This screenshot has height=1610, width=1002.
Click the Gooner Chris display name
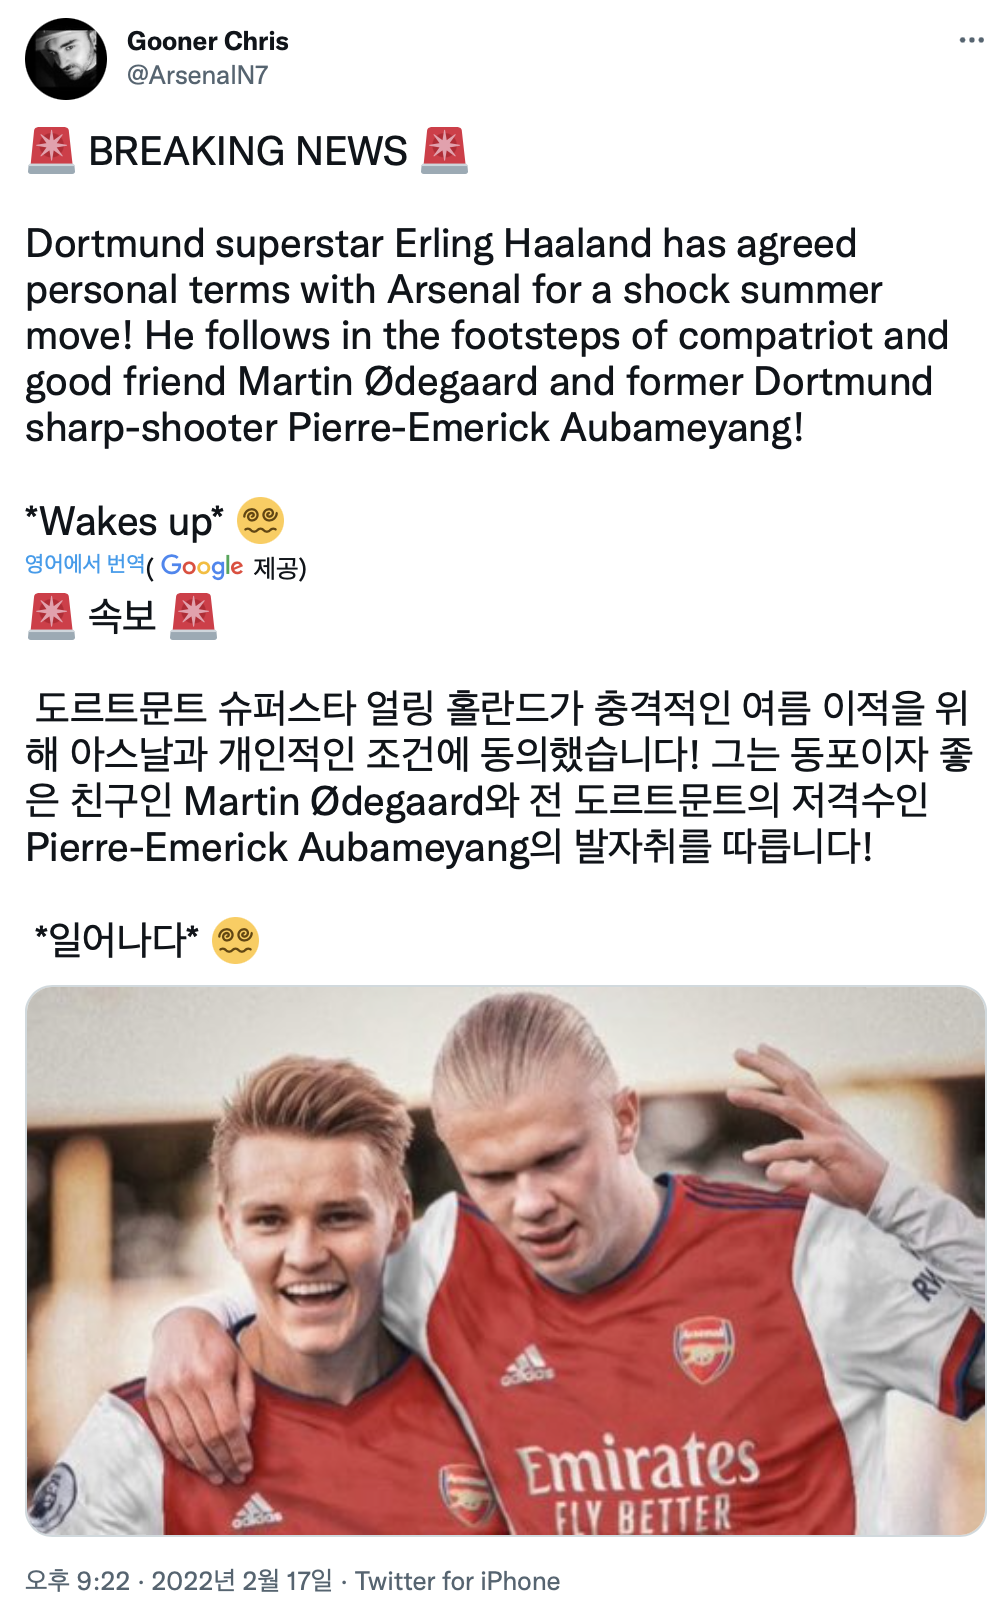point(207,41)
